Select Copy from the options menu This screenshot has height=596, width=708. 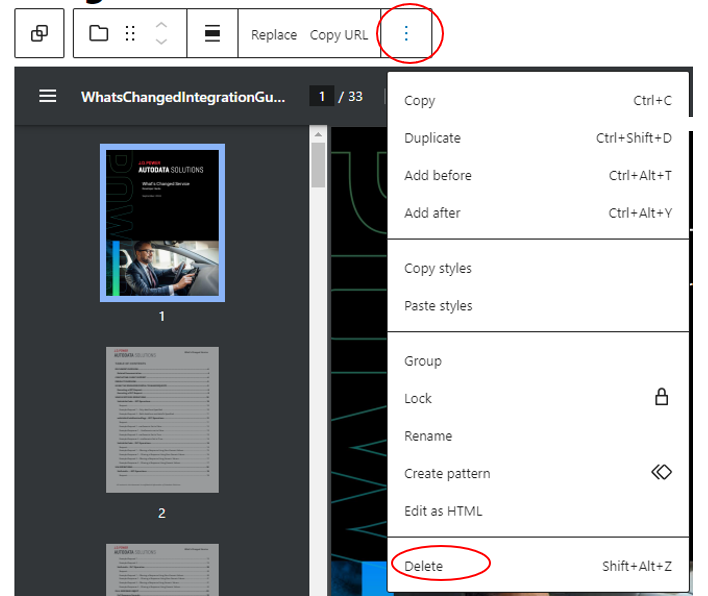tap(419, 101)
